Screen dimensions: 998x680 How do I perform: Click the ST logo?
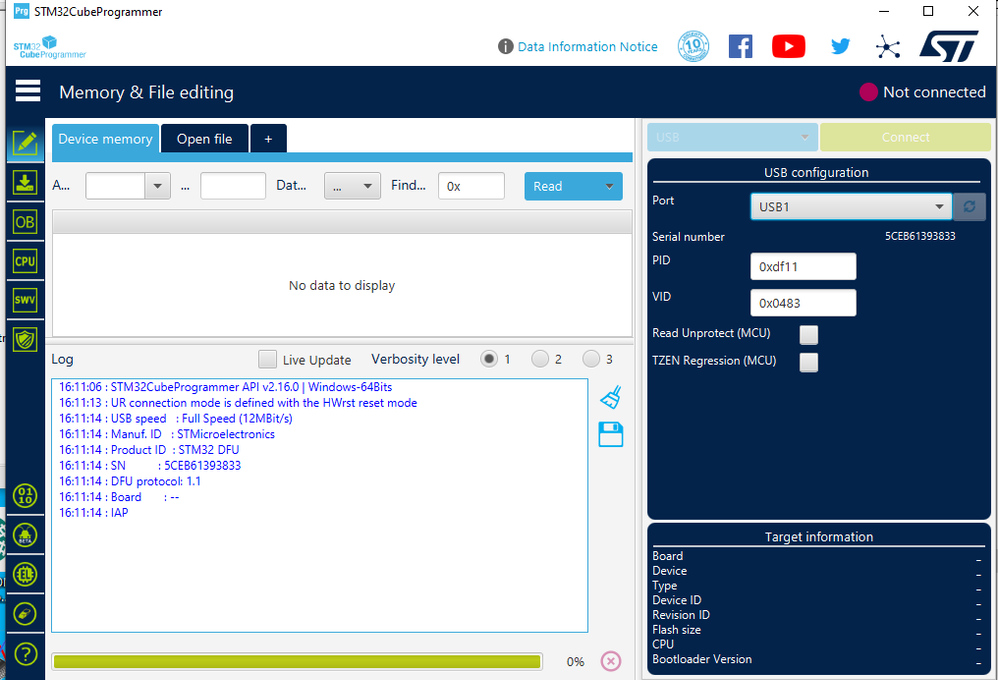[x=948, y=46]
